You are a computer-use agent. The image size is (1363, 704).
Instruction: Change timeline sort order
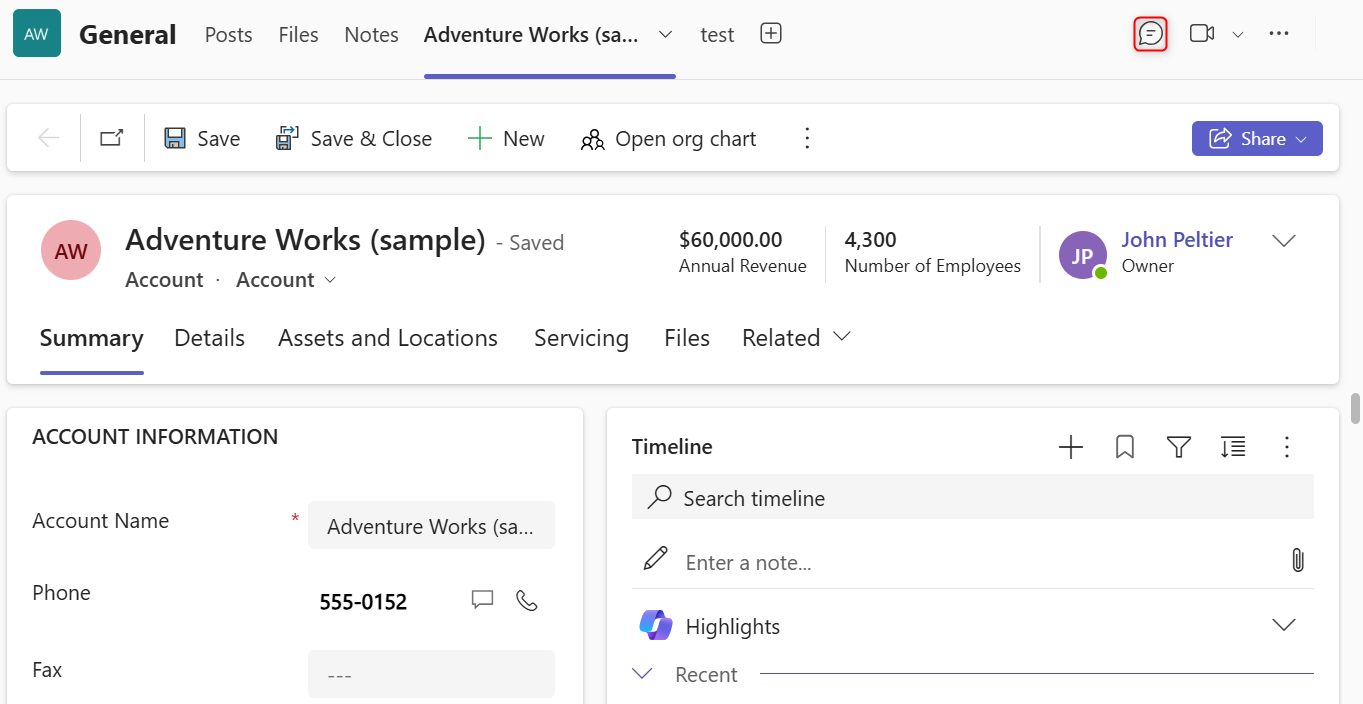(1233, 447)
